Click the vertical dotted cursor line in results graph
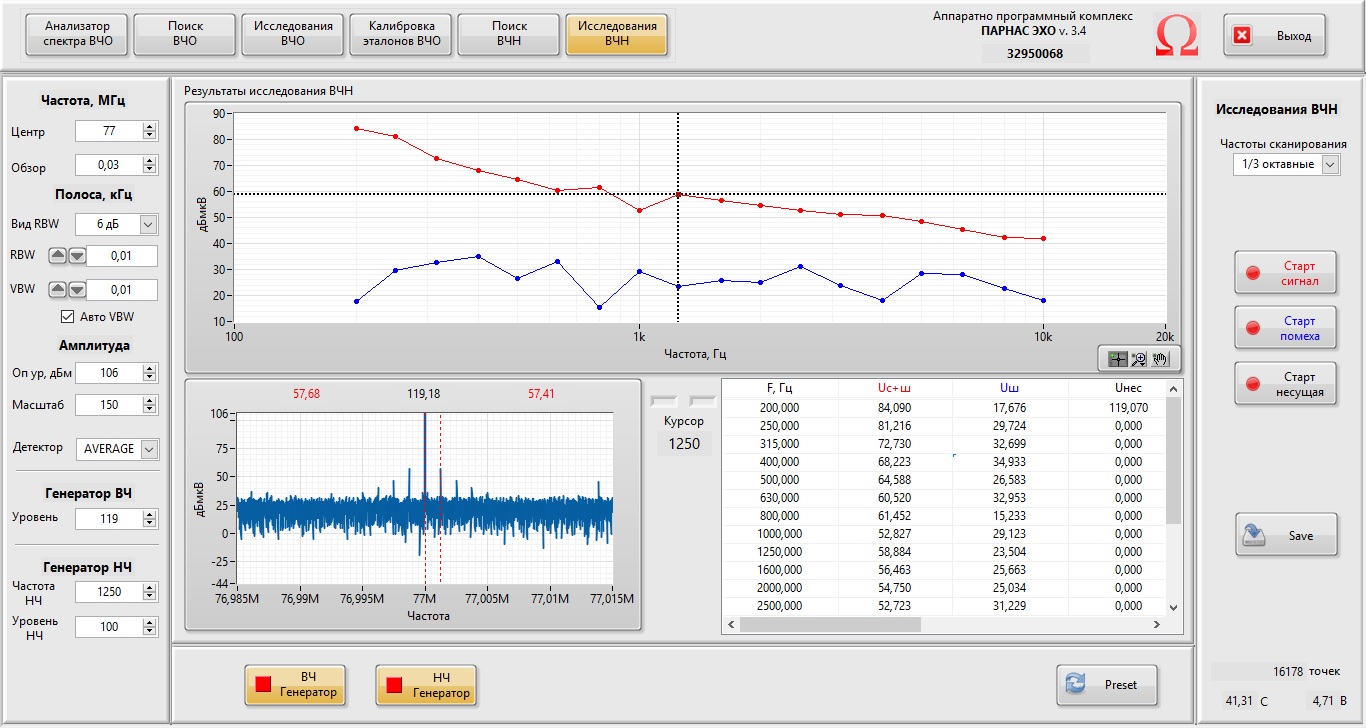Viewport: 1366px width, 728px height. click(x=678, y=217)
